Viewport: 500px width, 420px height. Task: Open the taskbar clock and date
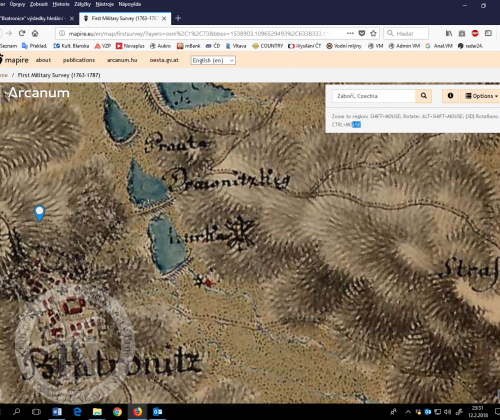[x=478, y=412]
